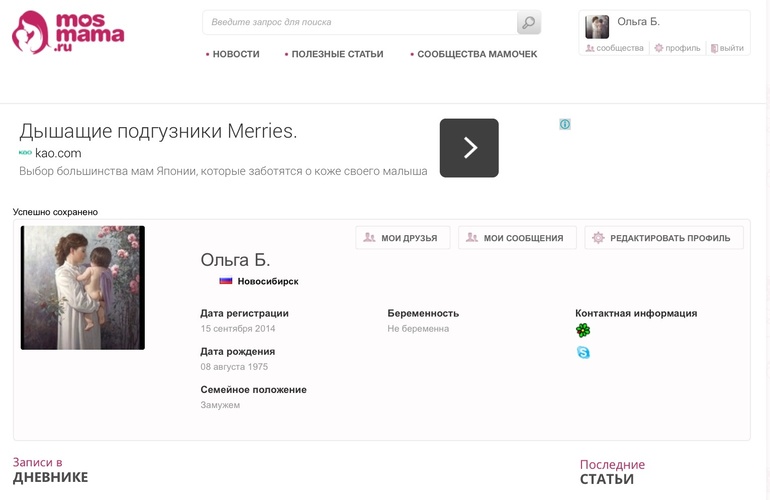Viewport: 770px width, 500px height.
Task: Click the Дышащие подгузники Merries ad headline
Action: coord(158,131)
